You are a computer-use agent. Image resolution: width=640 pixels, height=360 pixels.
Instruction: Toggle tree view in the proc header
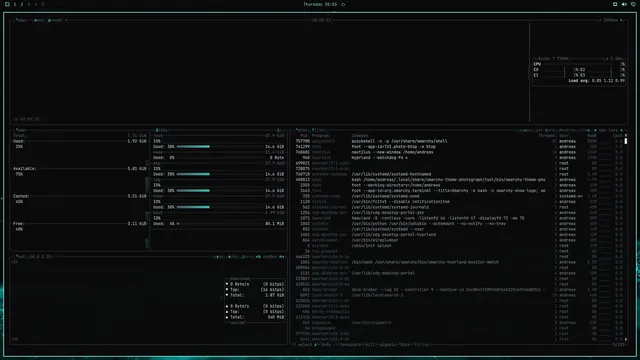[585, 130]
